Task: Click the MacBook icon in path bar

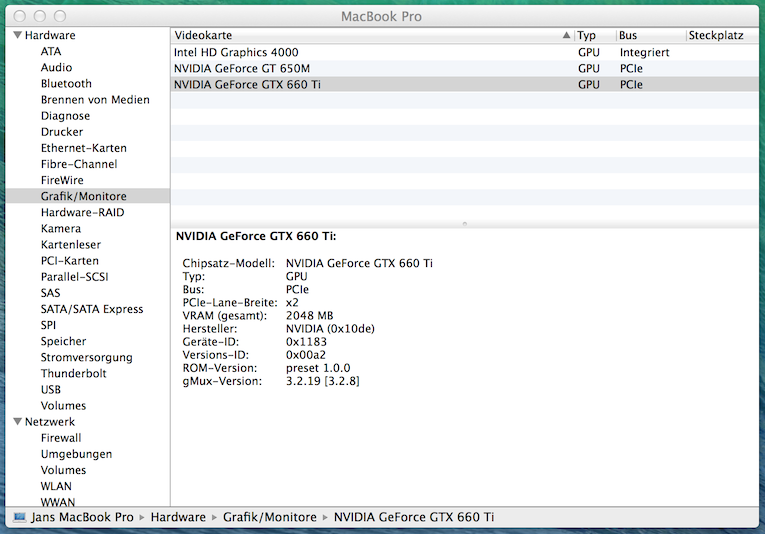Action: point(20,517)
